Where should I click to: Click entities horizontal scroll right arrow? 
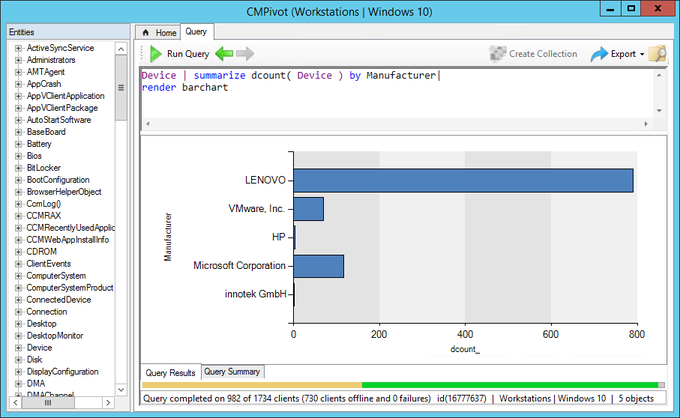(x=108, y=403)
